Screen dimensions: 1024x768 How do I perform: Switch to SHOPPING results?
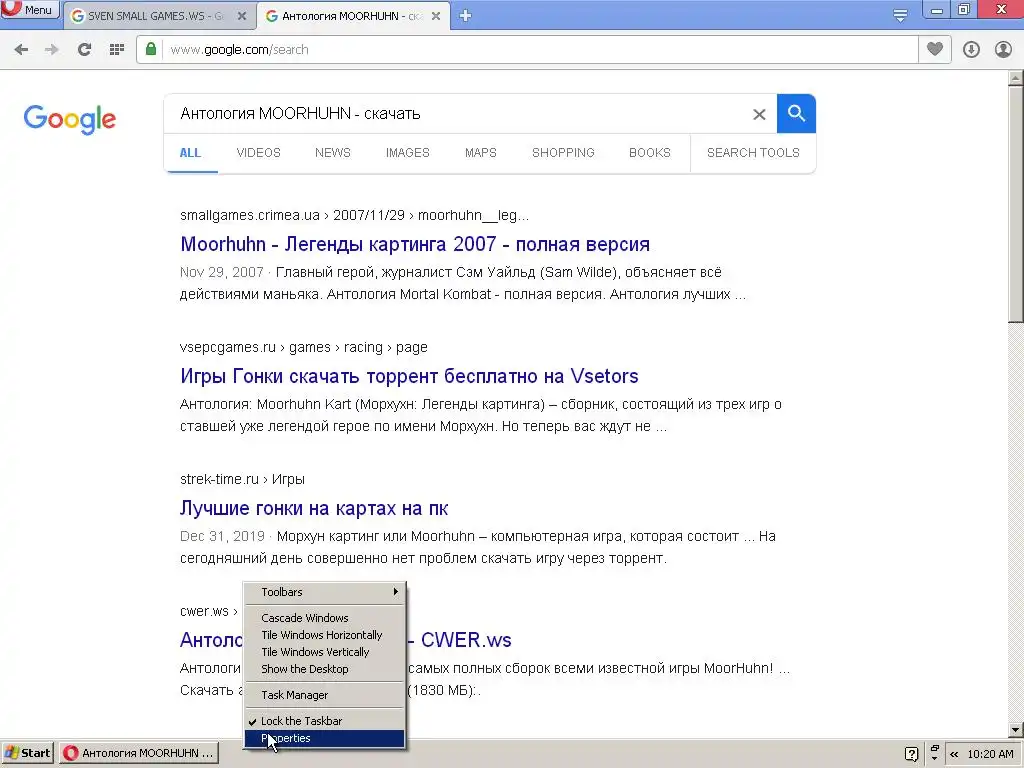pyautogui.click(x=563, y=153)
